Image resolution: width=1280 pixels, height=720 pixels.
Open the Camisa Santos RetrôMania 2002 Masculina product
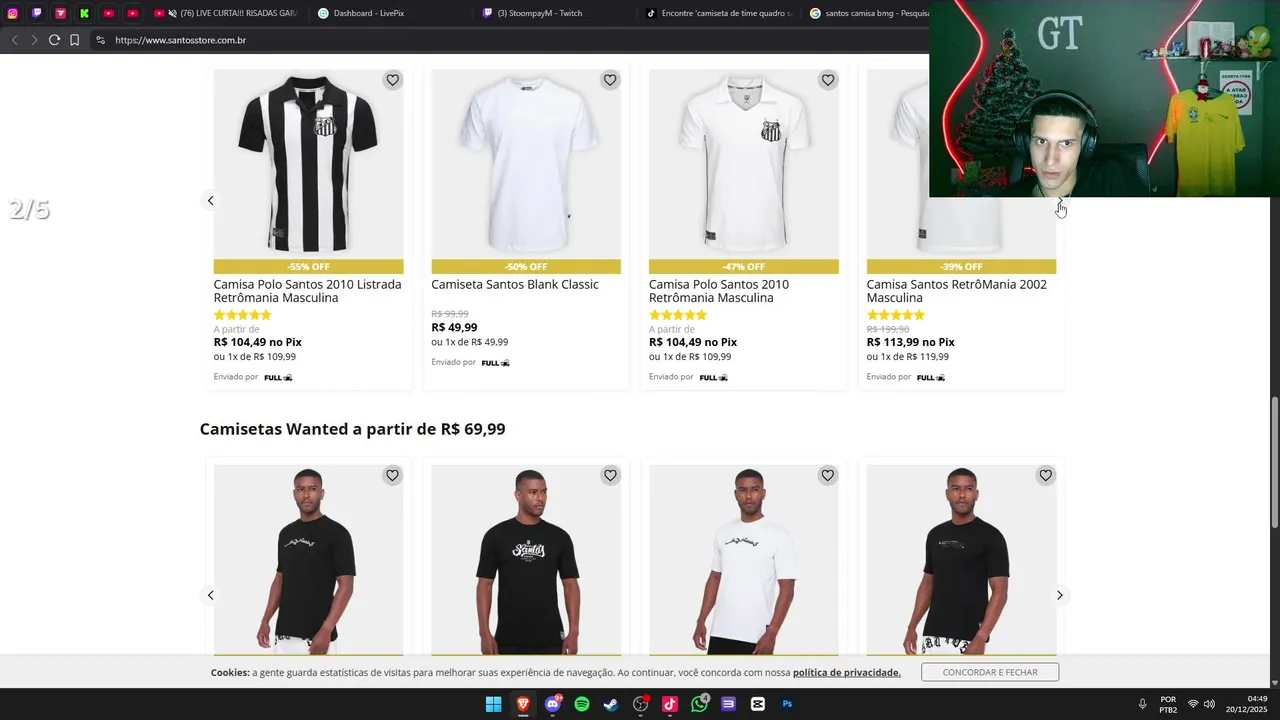click(x=956, y=291)
